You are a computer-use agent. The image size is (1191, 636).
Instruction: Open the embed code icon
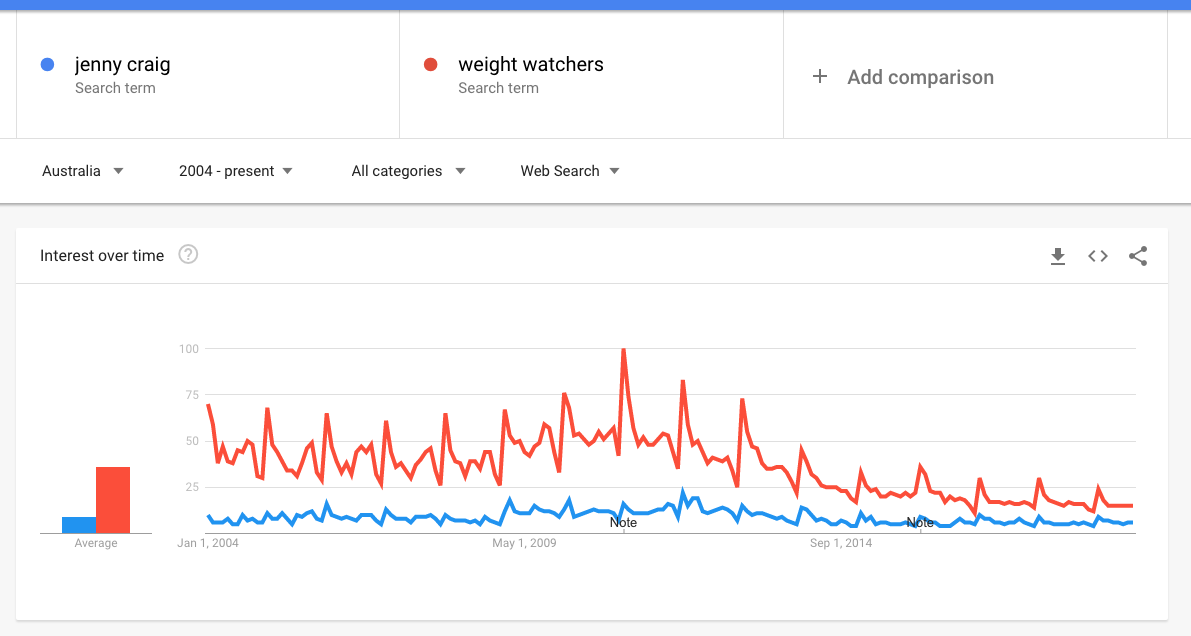pos(1098,256)
